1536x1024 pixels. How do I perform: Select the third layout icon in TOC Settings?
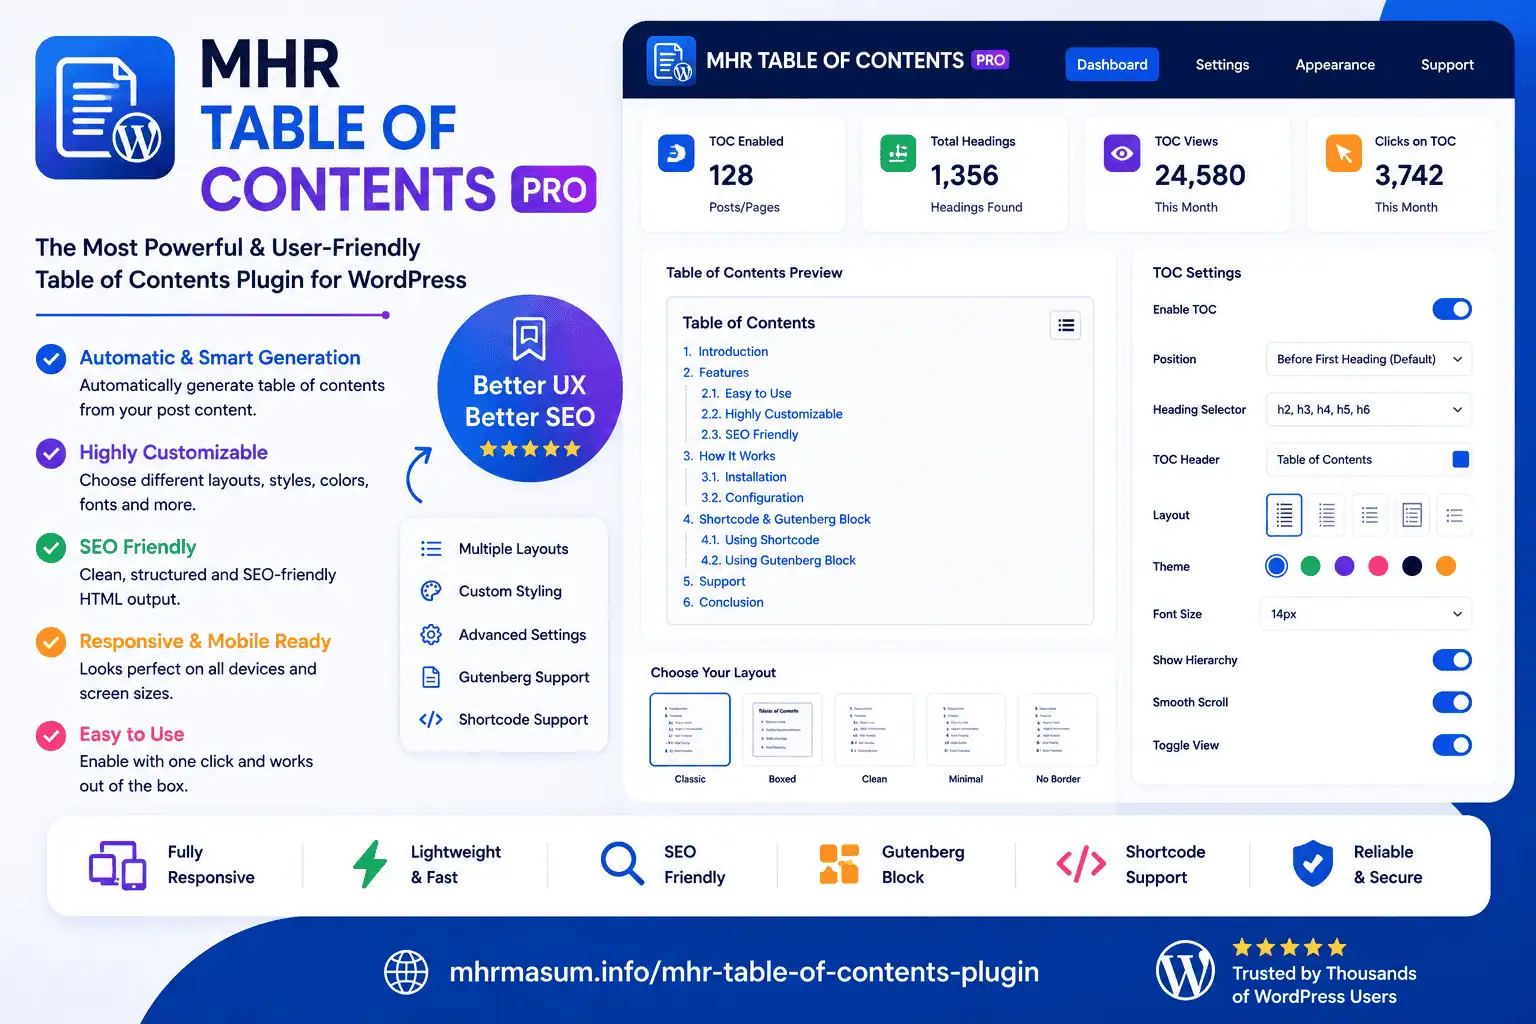pyautogui.click(x=1370, y=515)
